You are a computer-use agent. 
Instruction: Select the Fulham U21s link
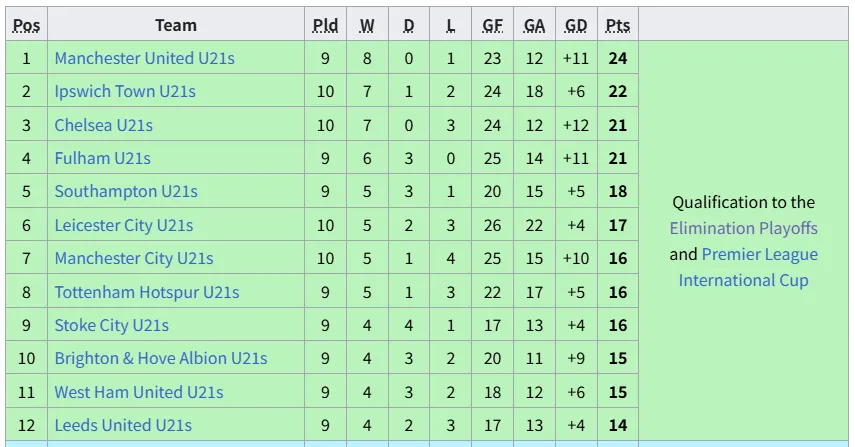tap(102, 158)
